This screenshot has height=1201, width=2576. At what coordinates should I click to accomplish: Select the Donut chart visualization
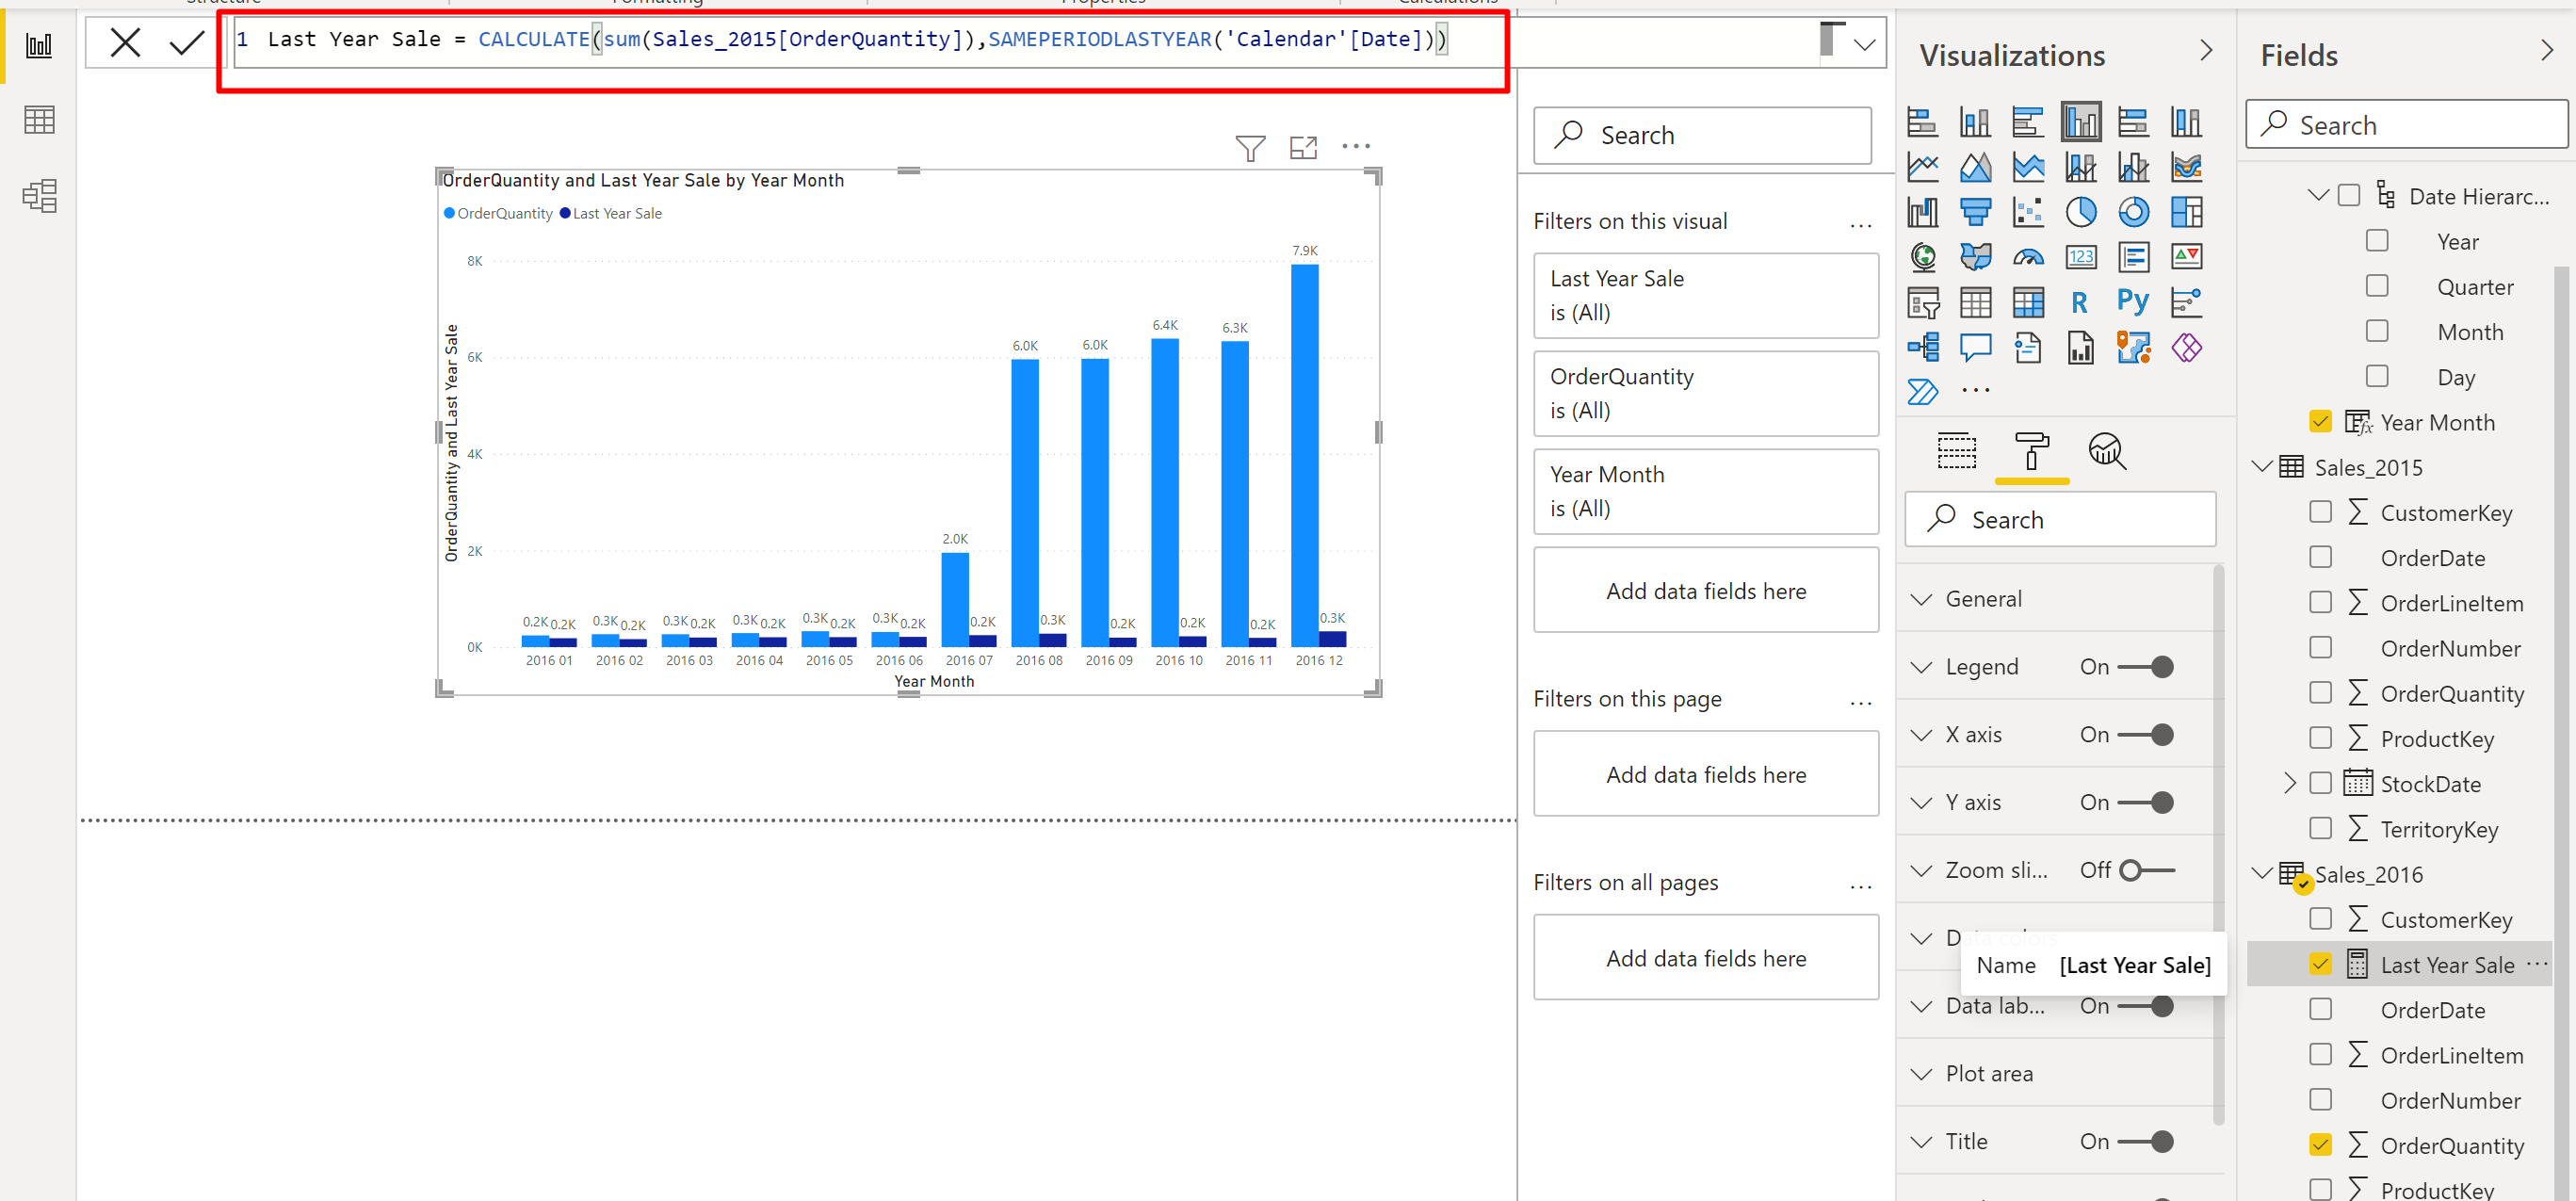2134,212
